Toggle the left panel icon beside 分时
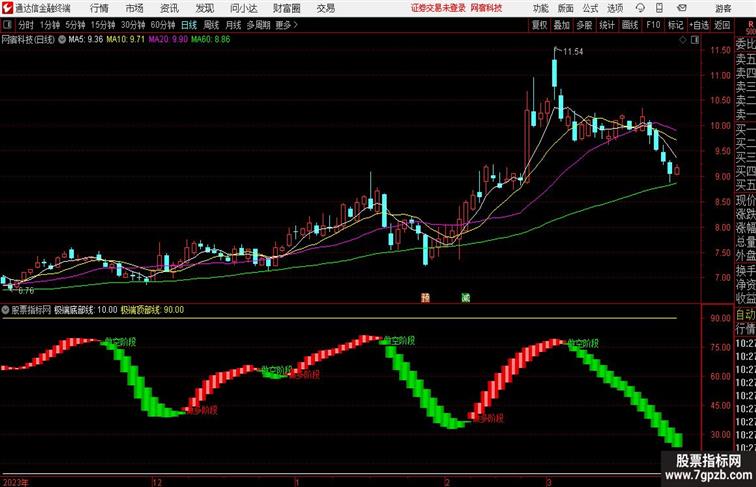 tap(7, 25)
